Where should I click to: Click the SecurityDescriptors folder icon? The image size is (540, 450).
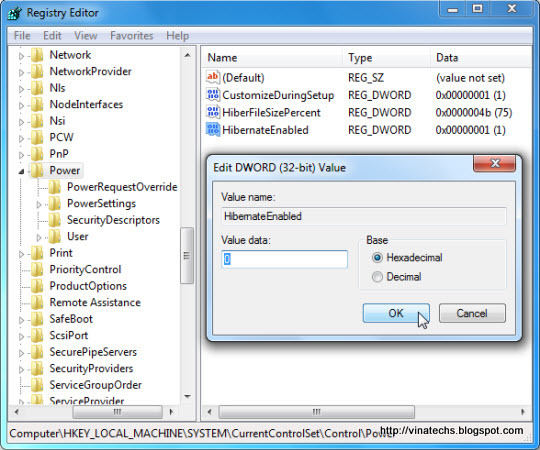tap(55, 220)
